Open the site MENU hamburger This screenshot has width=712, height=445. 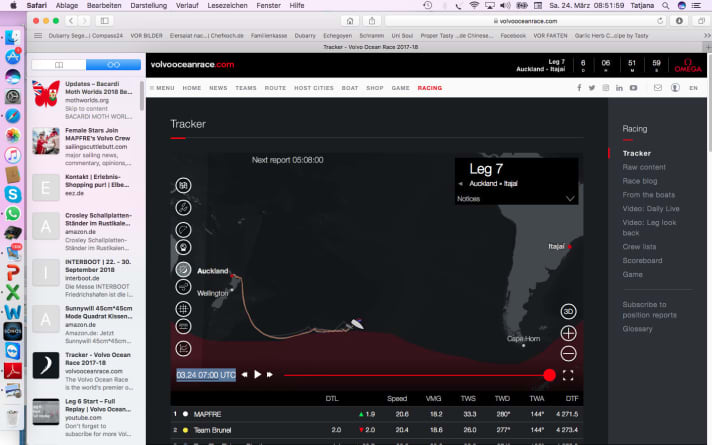click(162, 88)
